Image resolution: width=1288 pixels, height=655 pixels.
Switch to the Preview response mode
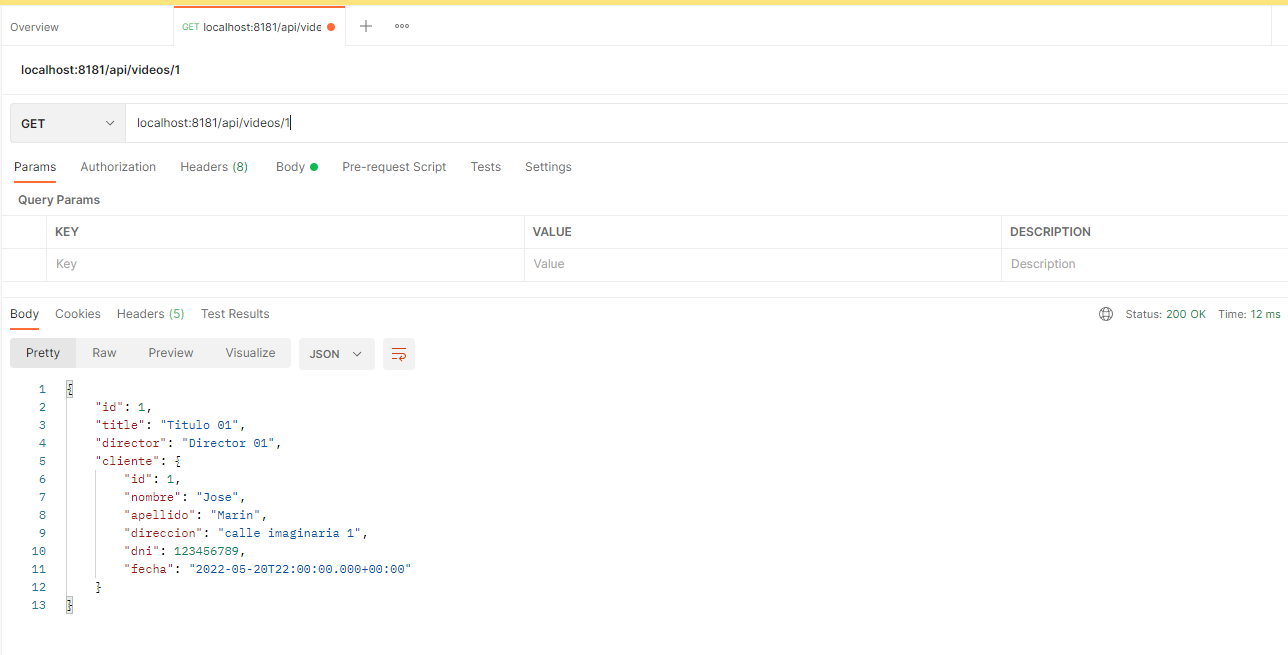[170, 352]
